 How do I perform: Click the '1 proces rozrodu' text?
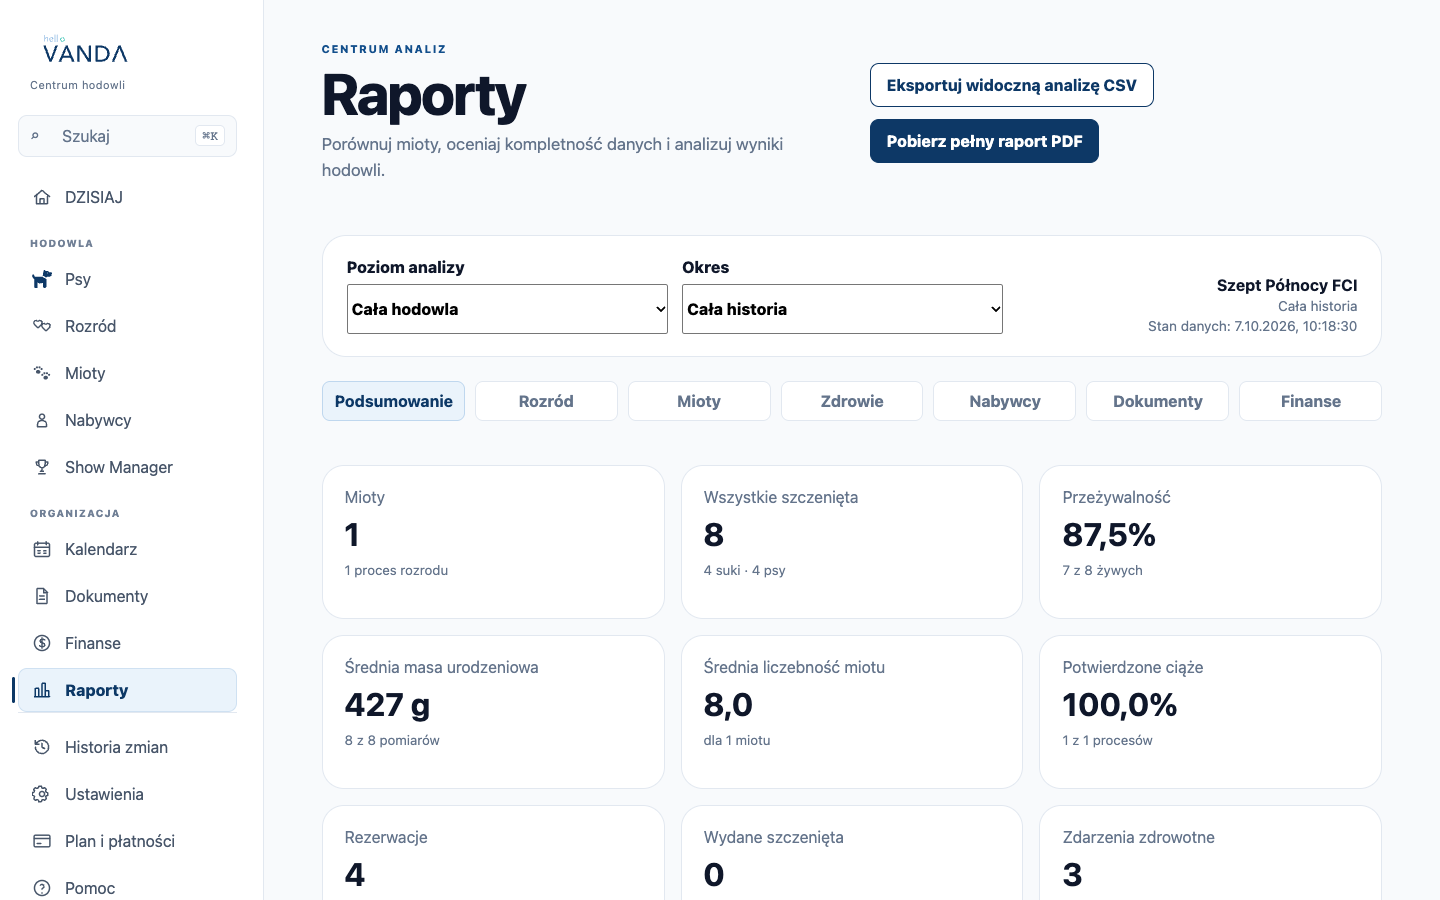coord(396,570)
